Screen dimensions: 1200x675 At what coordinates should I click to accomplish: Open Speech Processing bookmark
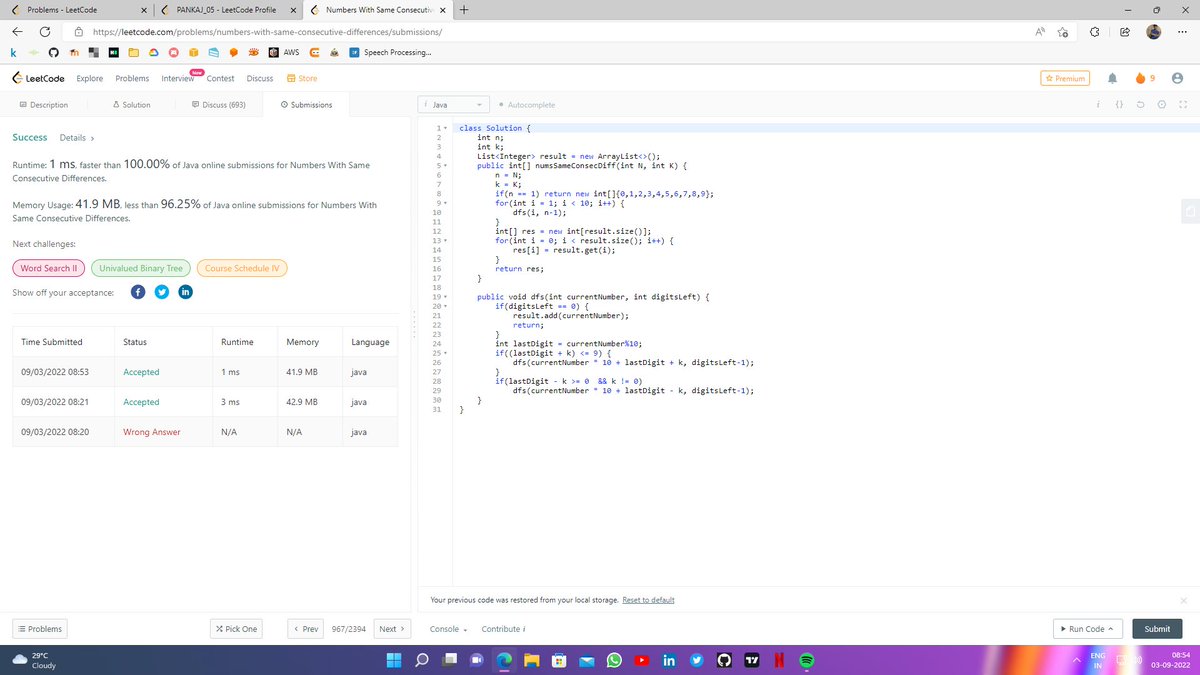click(391, 53)
